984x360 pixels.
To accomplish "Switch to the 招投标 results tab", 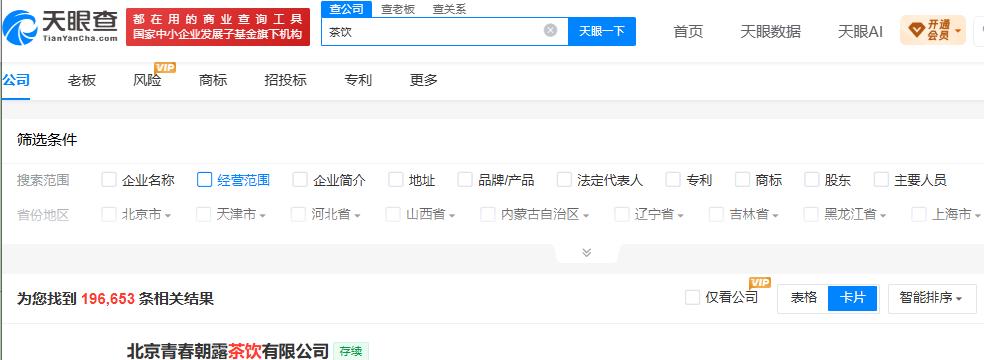I will pos(286,80).
